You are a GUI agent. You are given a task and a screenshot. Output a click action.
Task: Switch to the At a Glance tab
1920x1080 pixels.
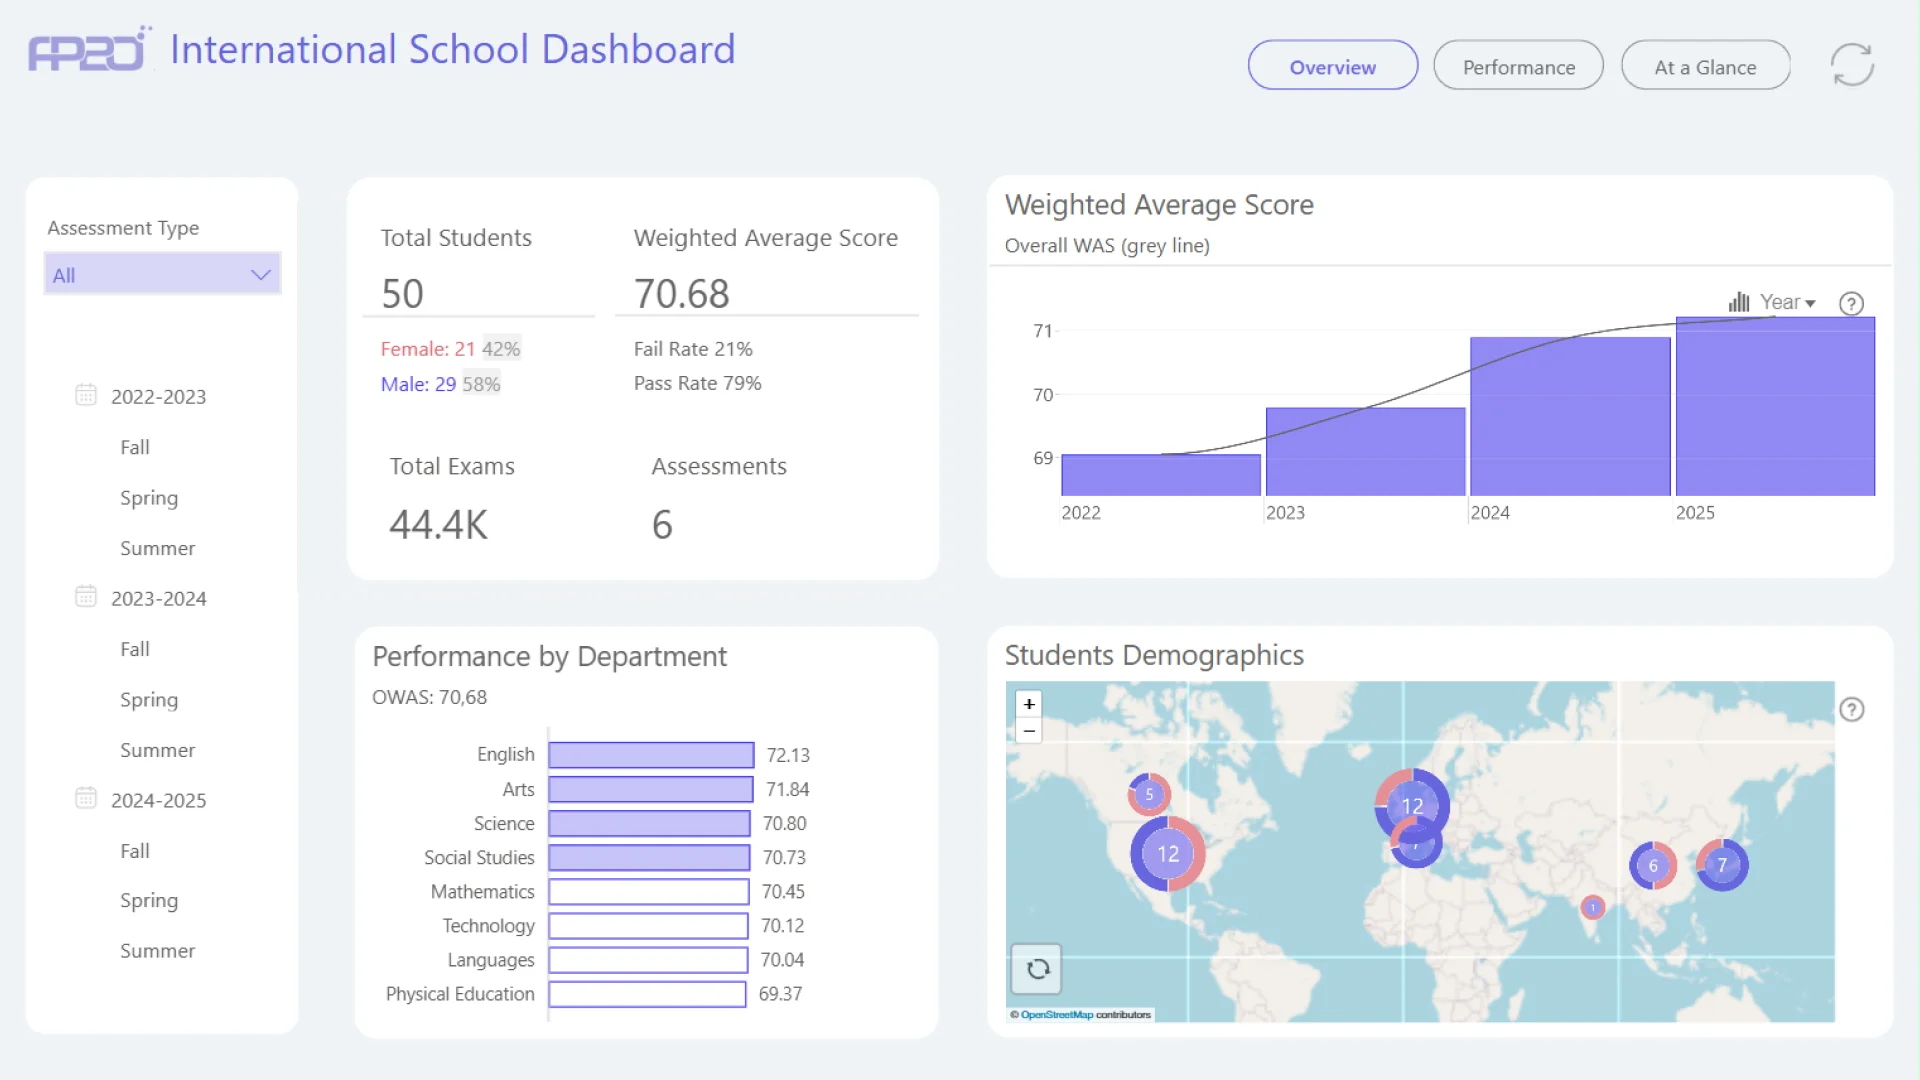tap(1705, 67)
